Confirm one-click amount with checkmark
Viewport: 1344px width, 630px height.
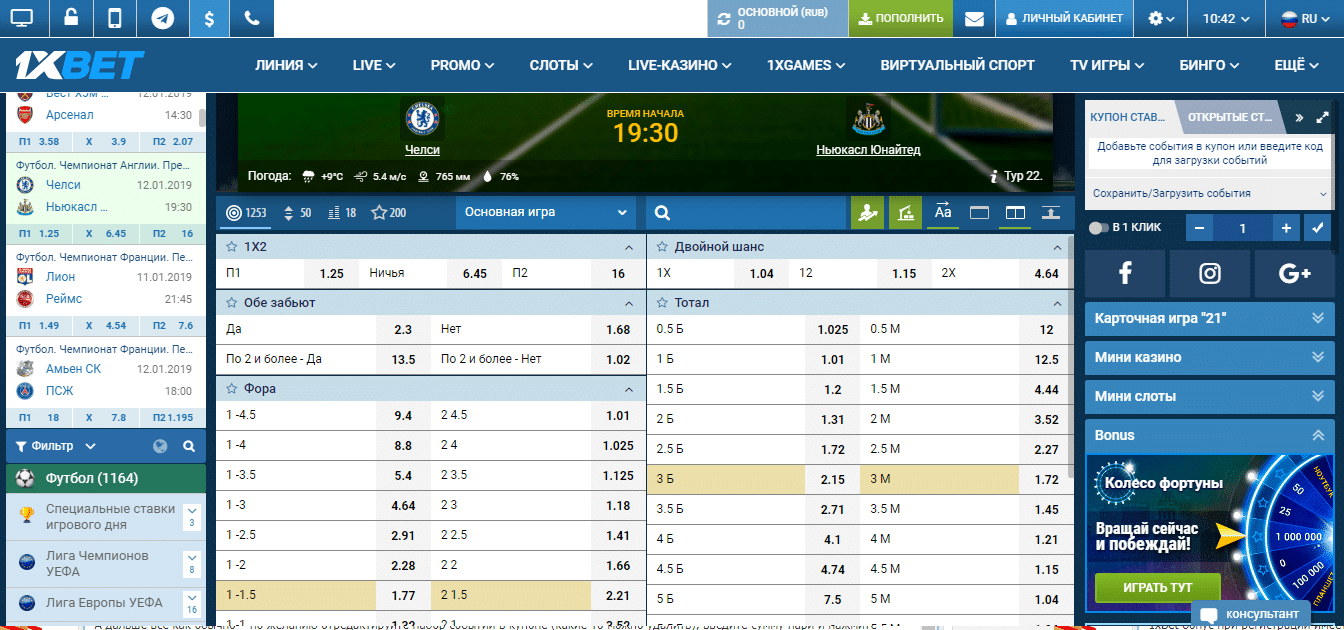[1317, 228]
